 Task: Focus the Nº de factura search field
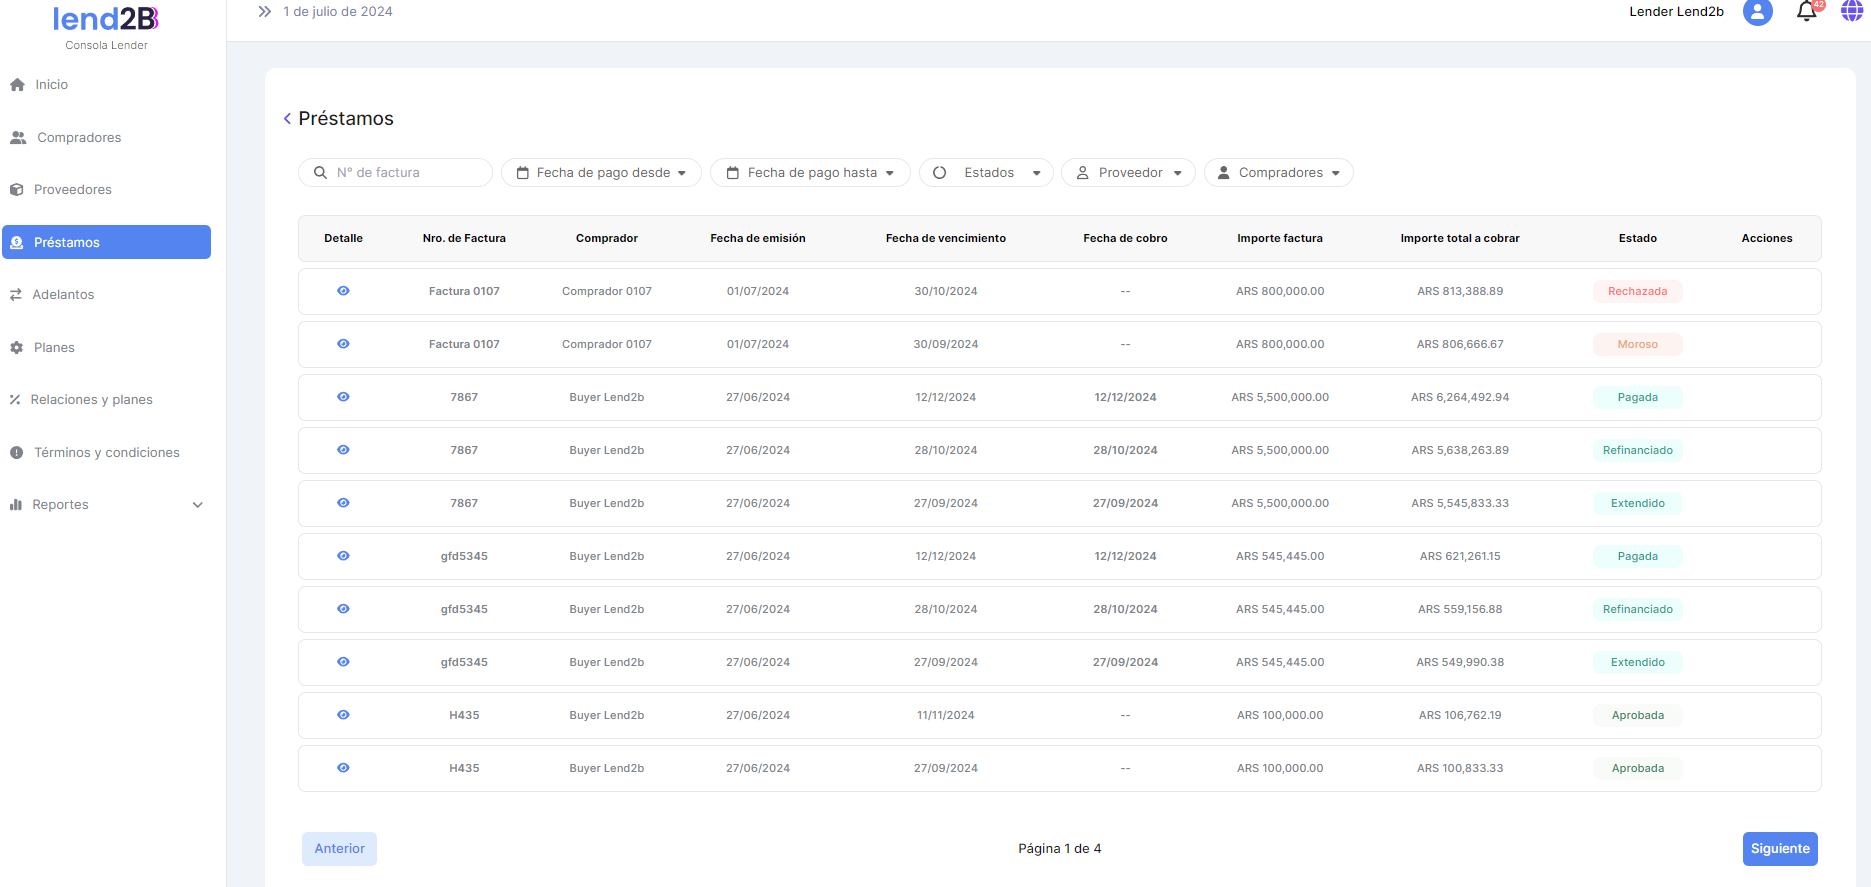click(x=405, y=173)
